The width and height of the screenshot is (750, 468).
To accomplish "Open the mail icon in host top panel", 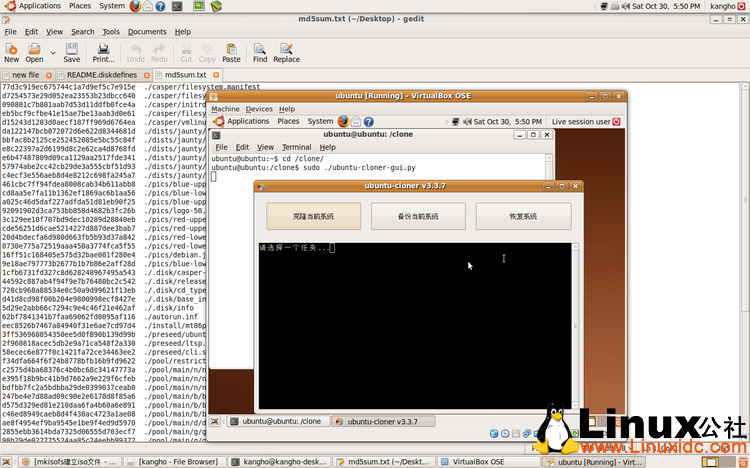I will tap(148, 6).
